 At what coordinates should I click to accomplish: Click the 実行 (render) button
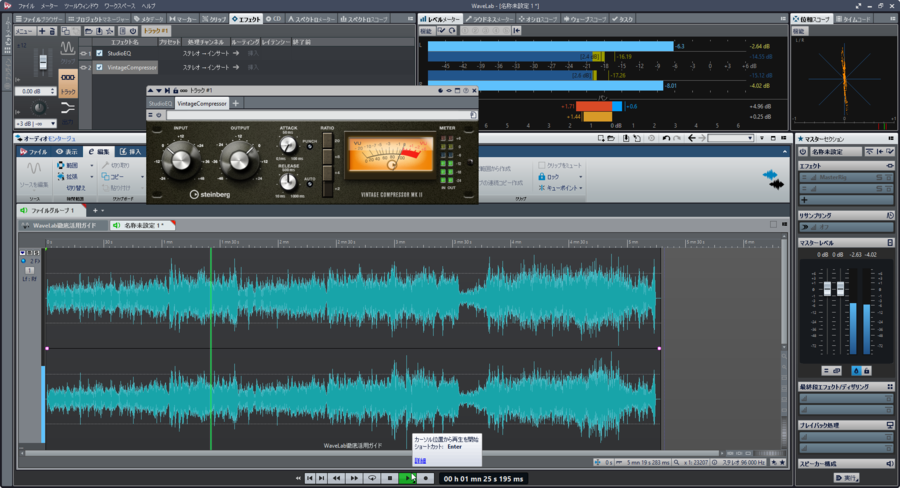coord(846,478)
